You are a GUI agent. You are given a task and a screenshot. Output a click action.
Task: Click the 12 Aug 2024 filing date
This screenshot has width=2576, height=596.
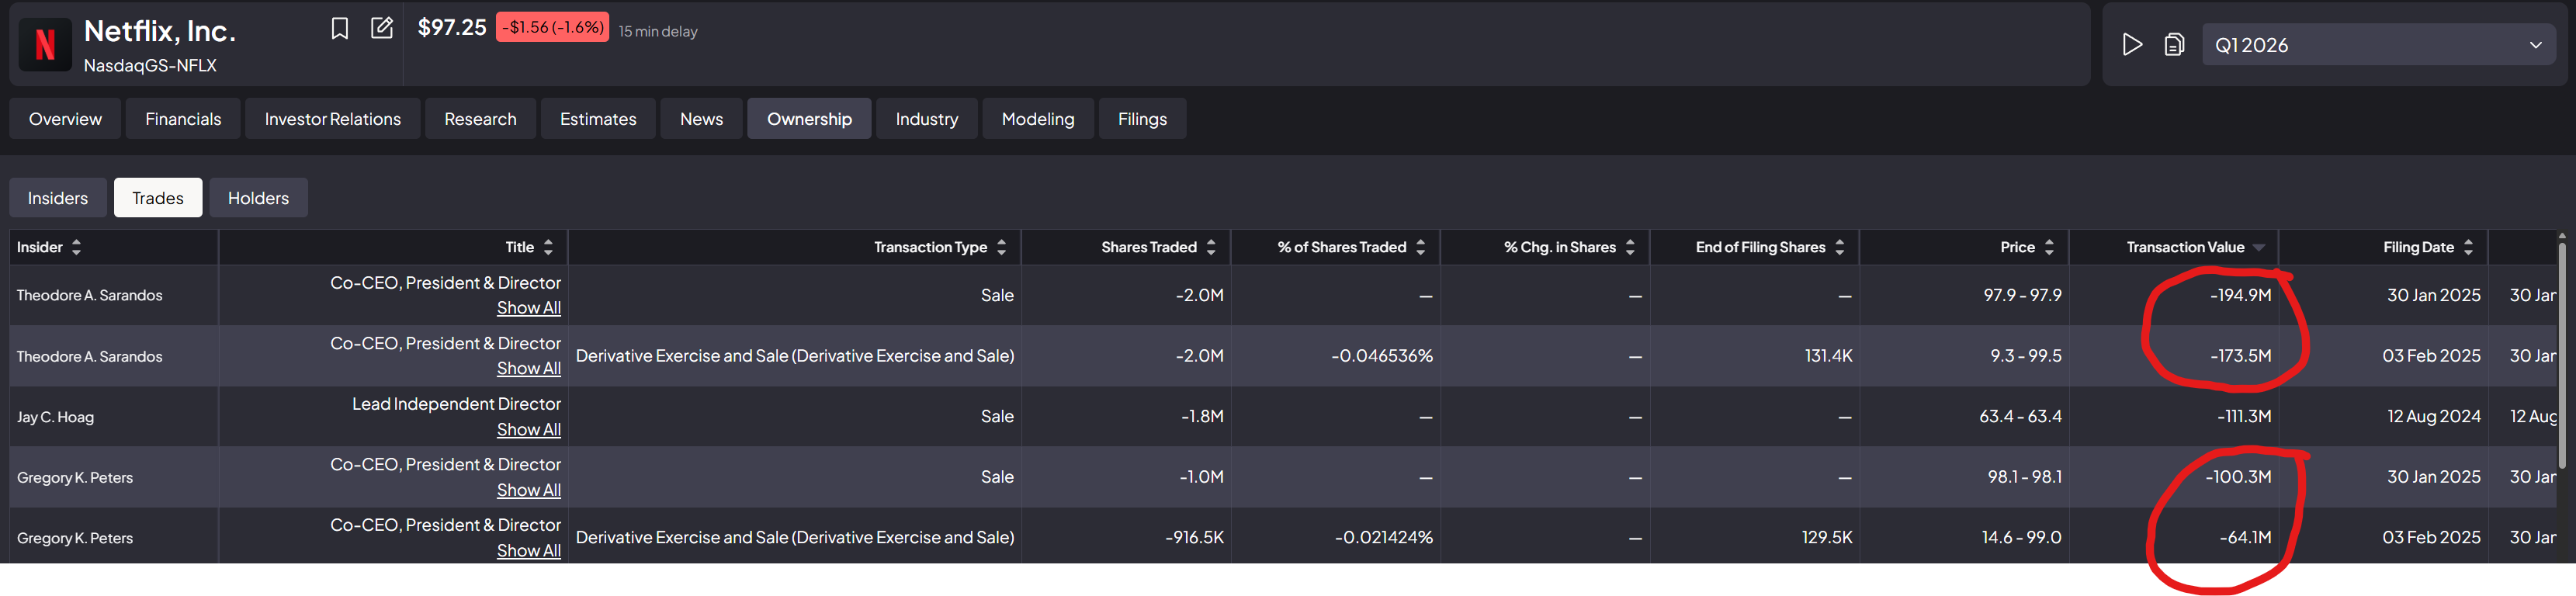[x=2434, y=416]
